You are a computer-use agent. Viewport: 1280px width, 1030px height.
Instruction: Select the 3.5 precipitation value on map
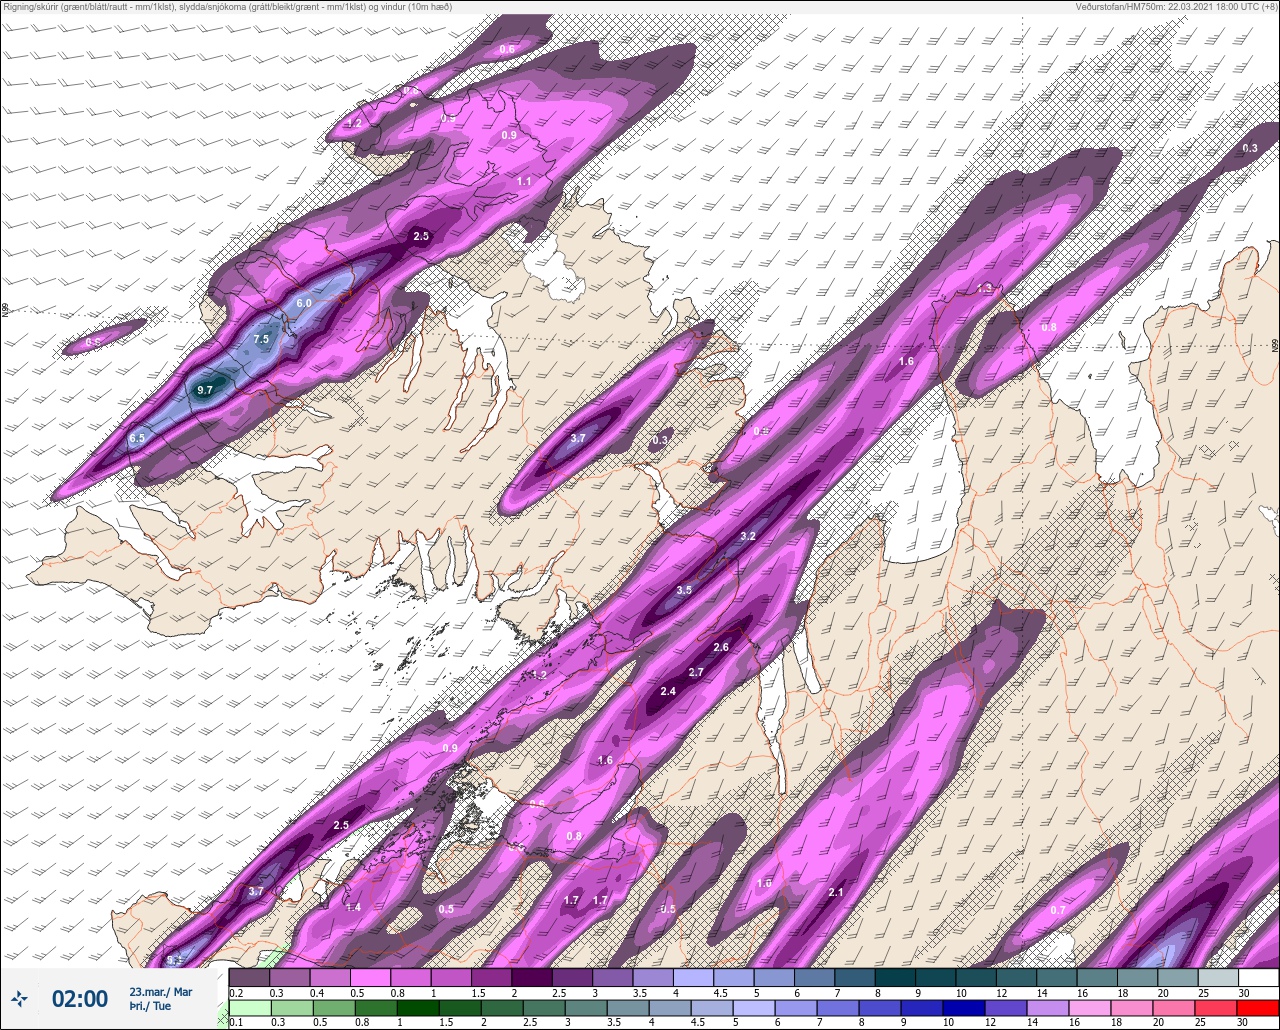click(684, 590)
